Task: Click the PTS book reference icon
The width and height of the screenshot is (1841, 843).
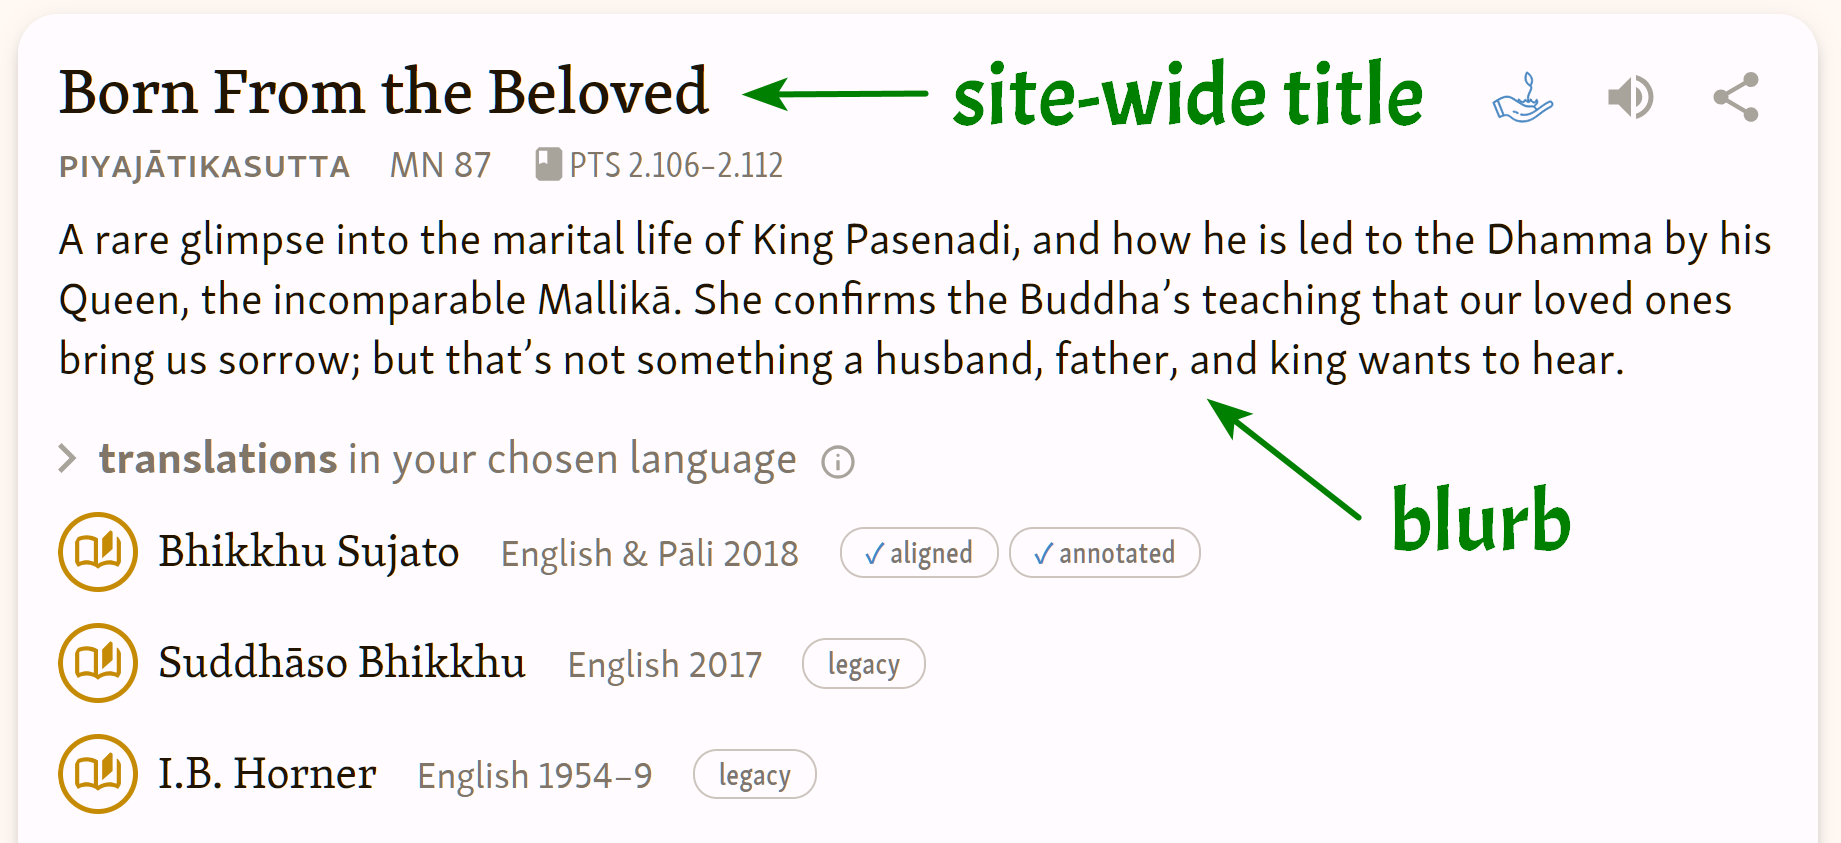Action: 548,165
